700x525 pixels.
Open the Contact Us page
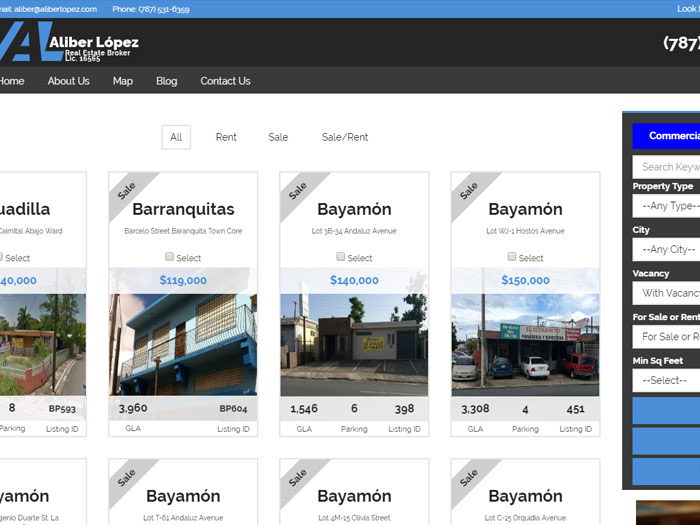(225, 81)
